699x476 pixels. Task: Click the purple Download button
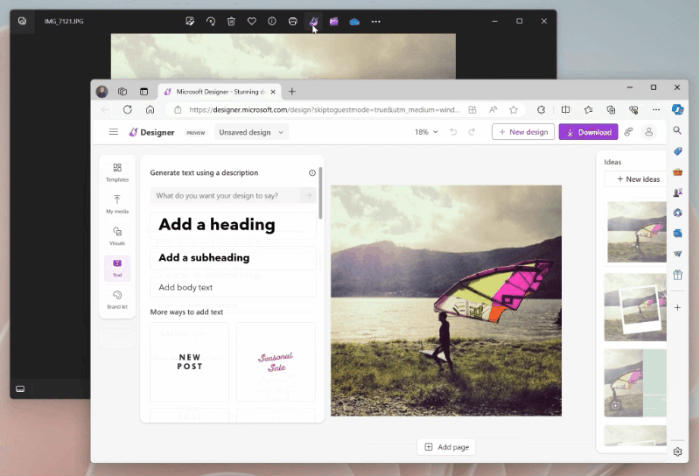588,132
